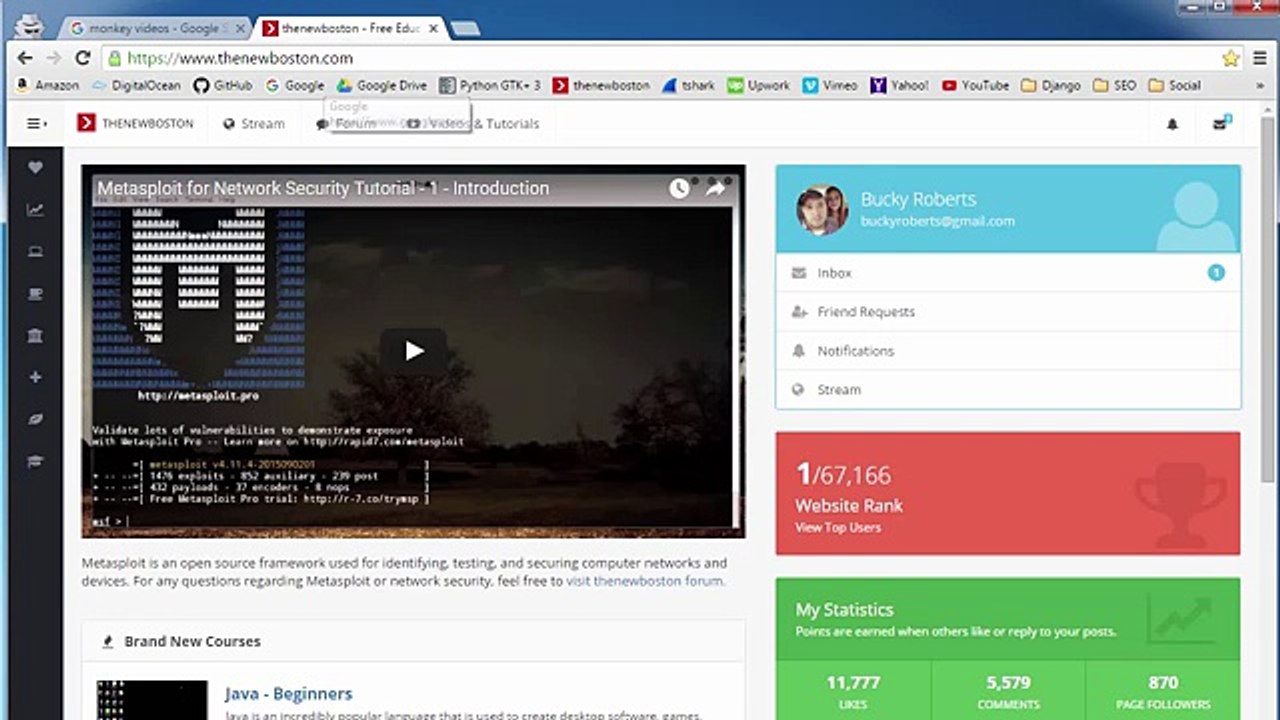Viewport: 1280px width, 720px height.
Task: Click Bucky Roberts profile avatar photo
Action: click(x=822, y=209)
